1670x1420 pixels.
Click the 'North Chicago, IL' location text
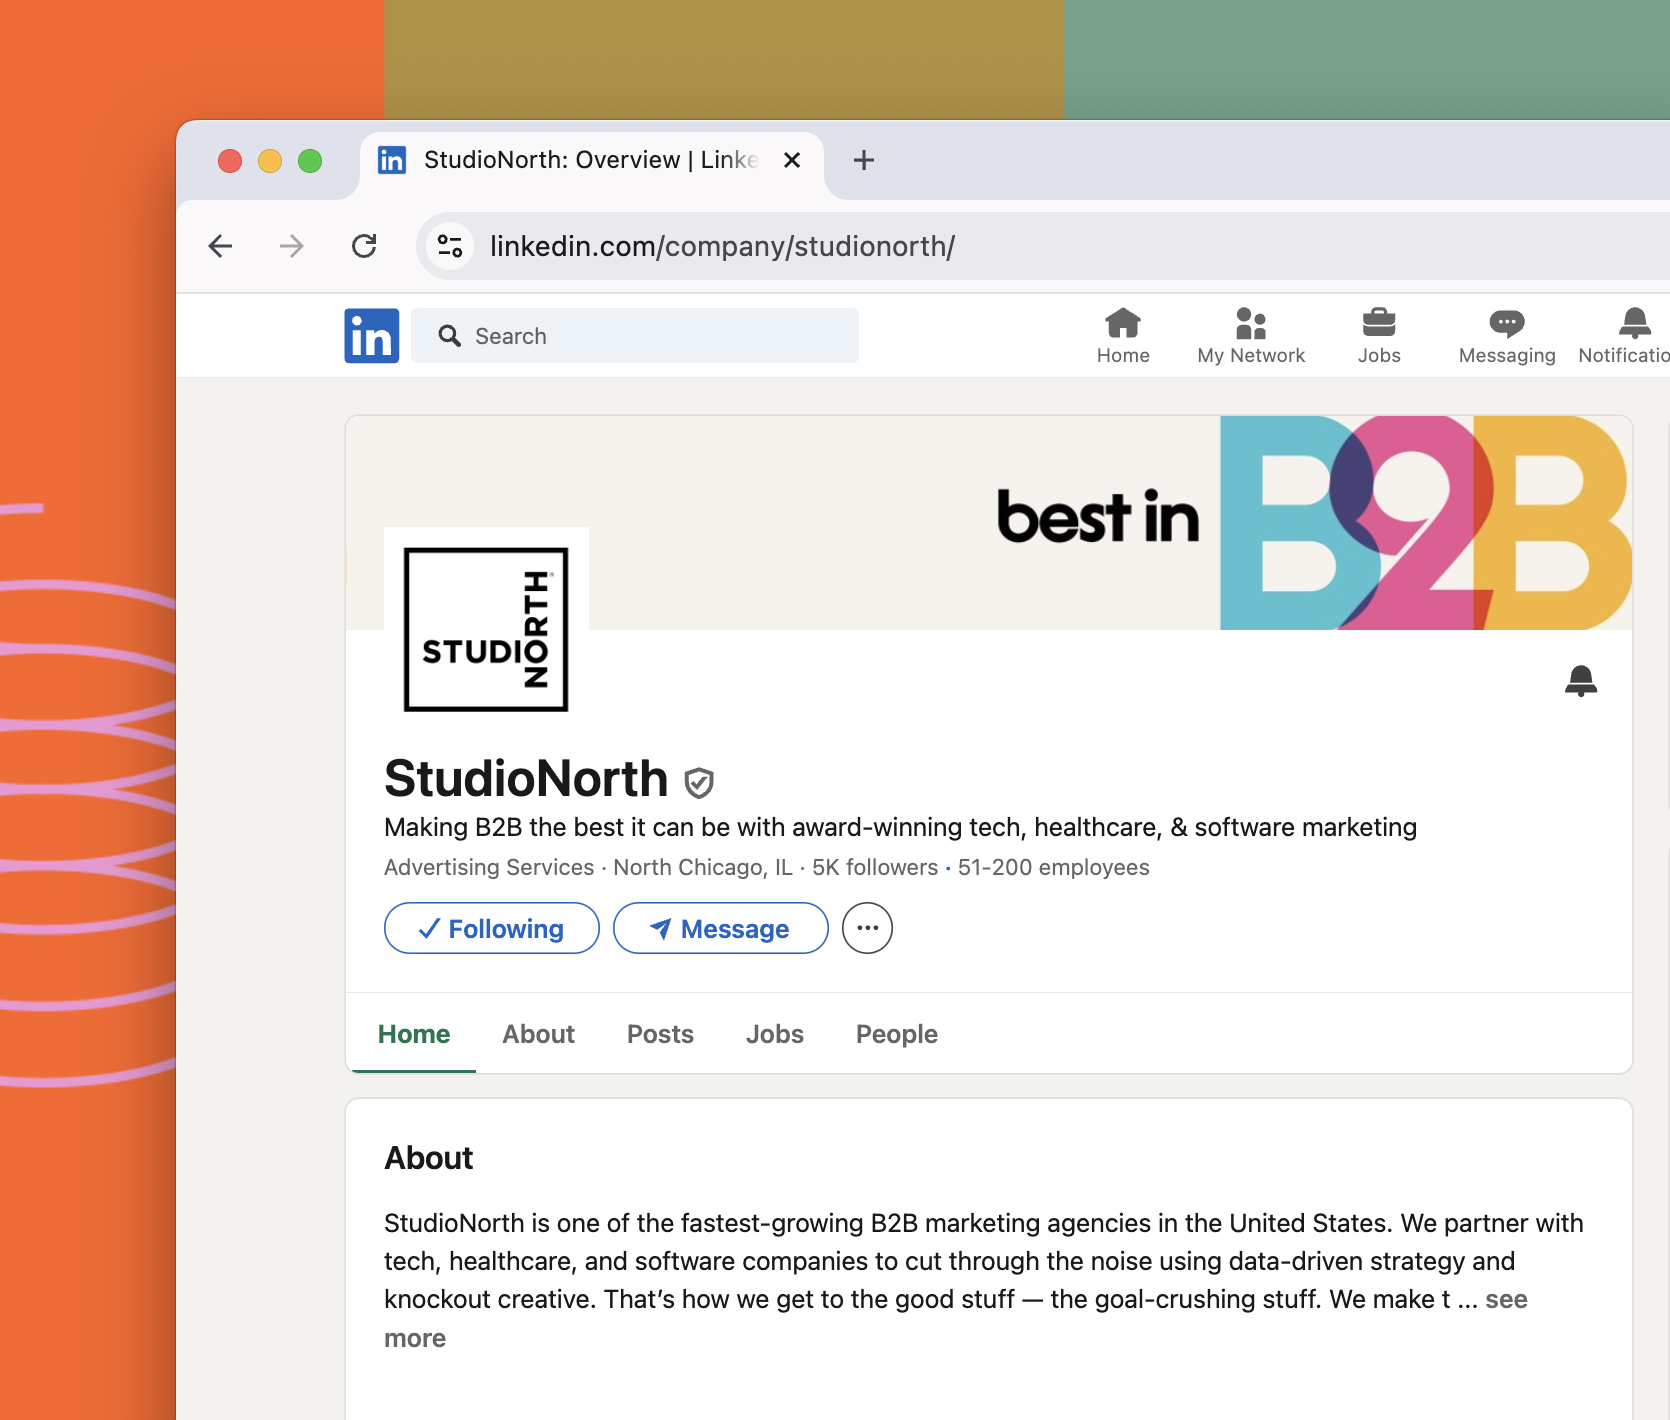pyautogui.click(x=703, y=867)
